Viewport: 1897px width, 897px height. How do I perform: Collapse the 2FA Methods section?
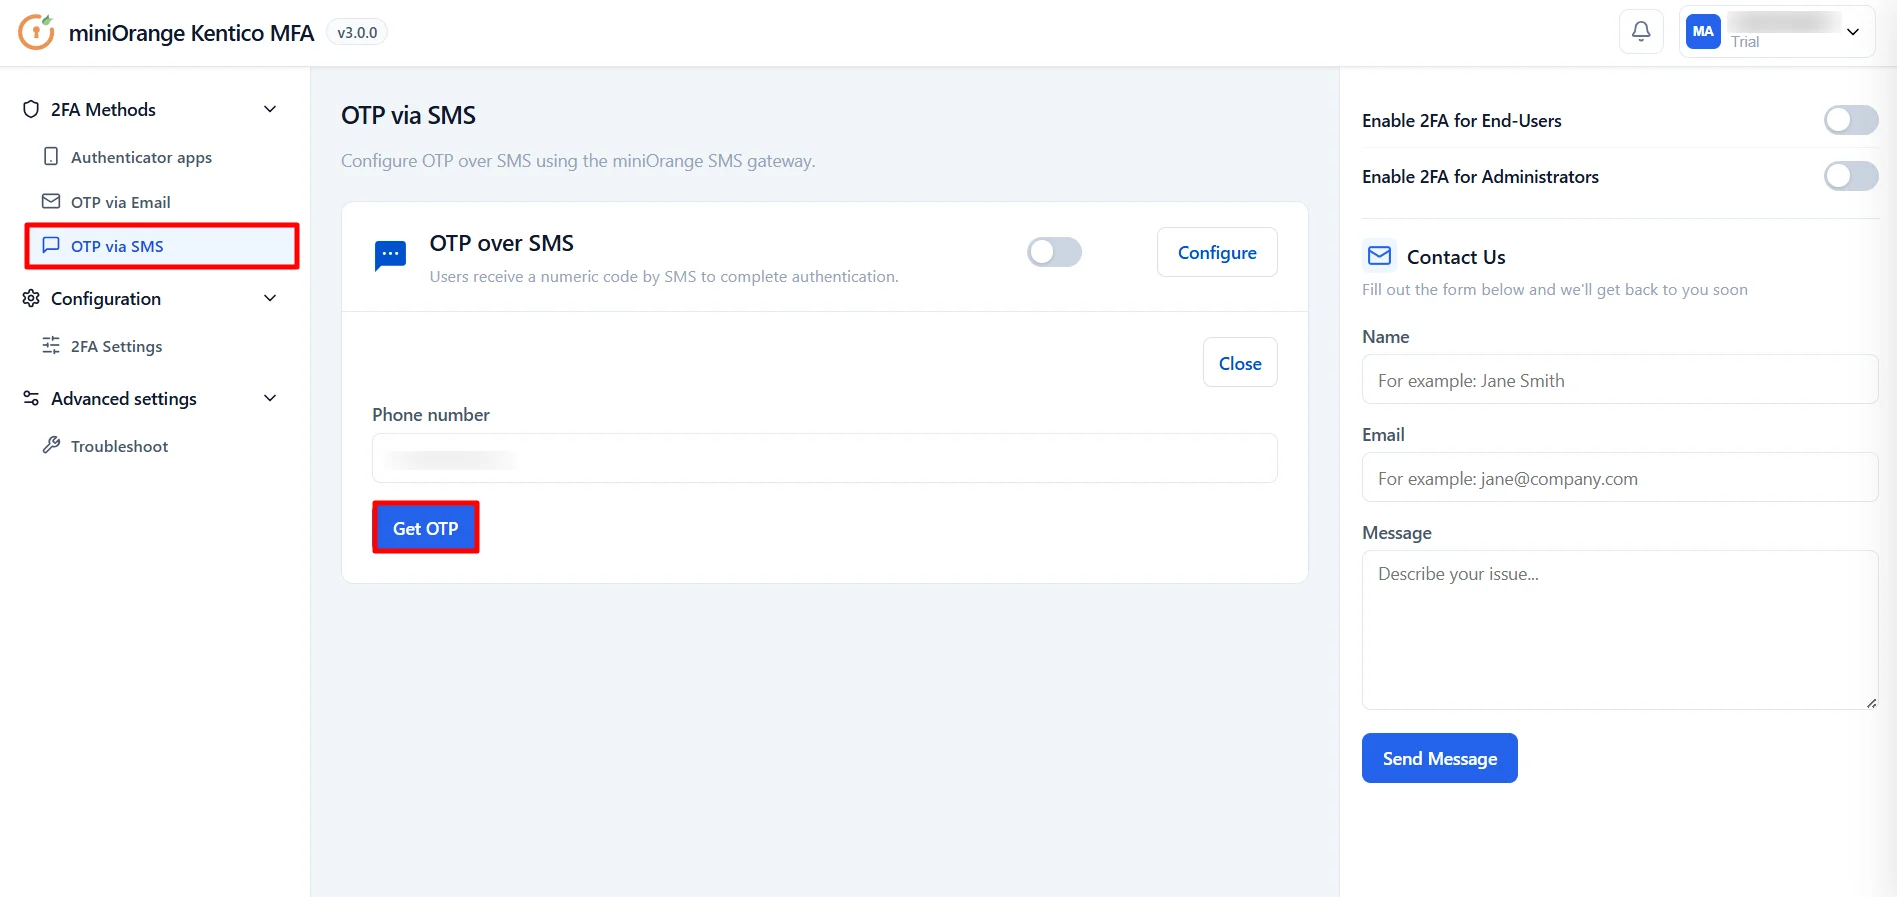click(270, 109)
